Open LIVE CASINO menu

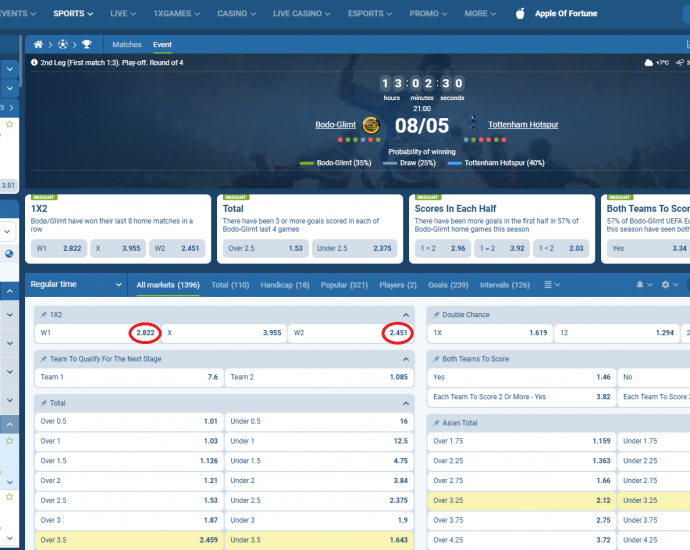tap(301, 14)
